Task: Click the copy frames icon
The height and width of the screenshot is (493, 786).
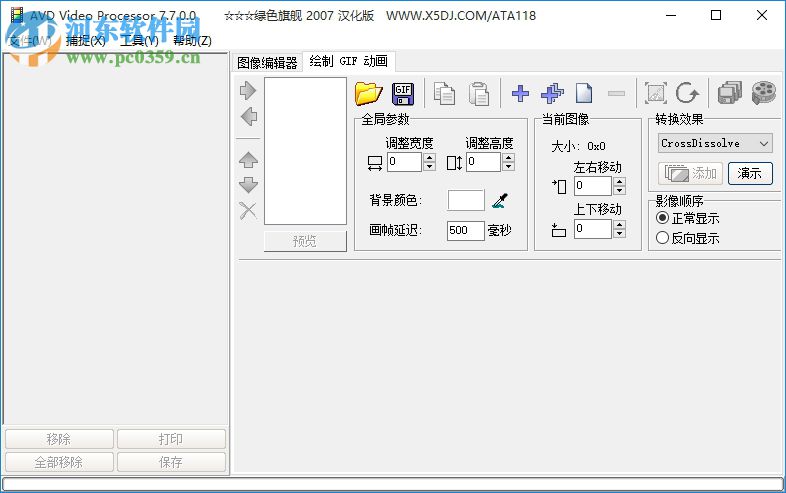Action: click(x=444, y=93)
